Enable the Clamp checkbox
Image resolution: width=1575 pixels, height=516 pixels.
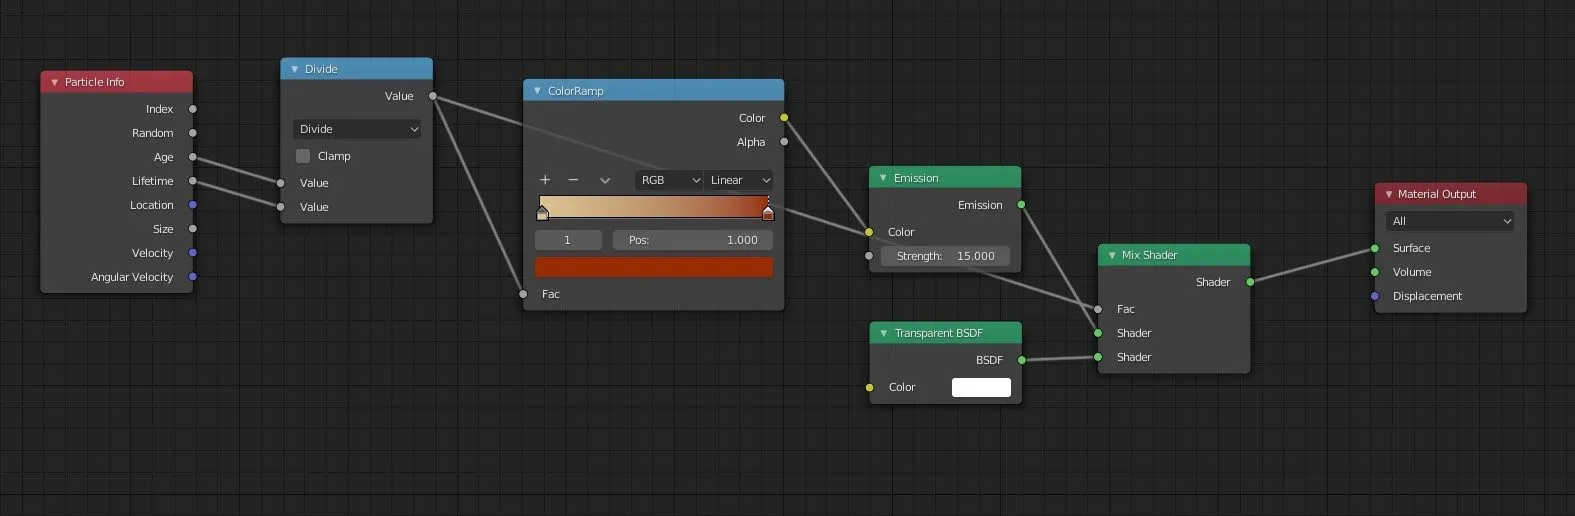(x=303, y=156)
